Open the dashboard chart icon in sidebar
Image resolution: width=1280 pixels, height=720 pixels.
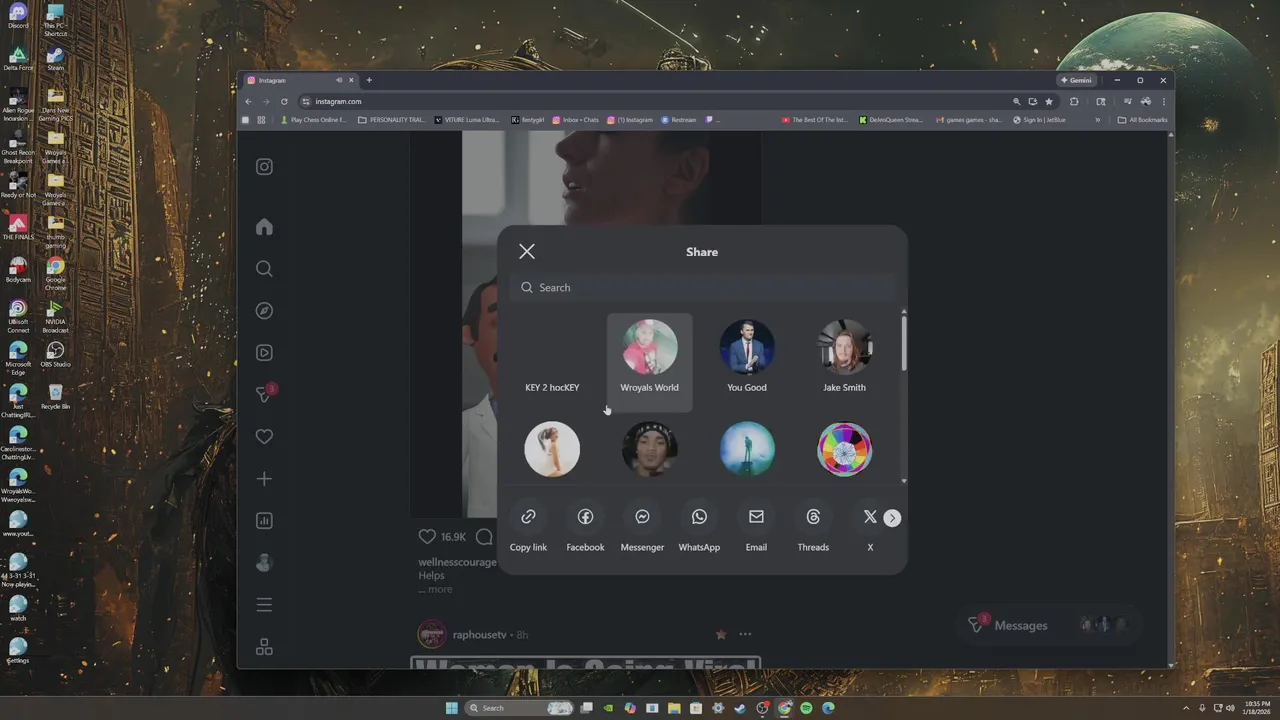(x=264, y=521)
